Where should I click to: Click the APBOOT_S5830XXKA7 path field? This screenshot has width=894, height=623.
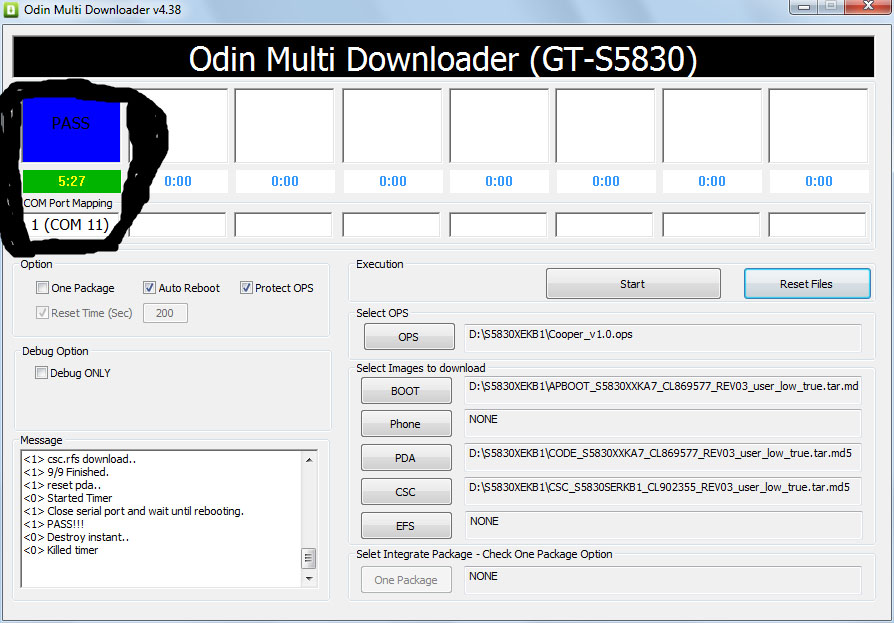coord(663,390)
